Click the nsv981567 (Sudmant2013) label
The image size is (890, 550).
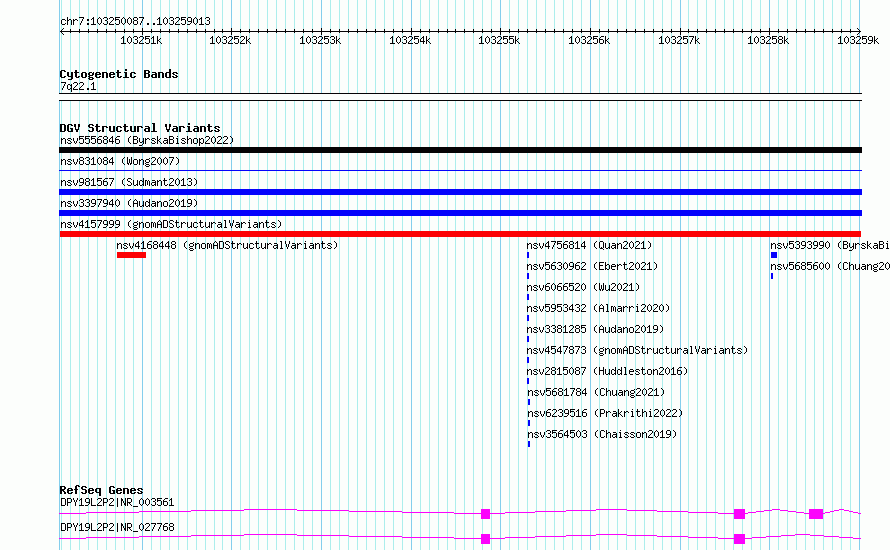click(x=129, y=182)
